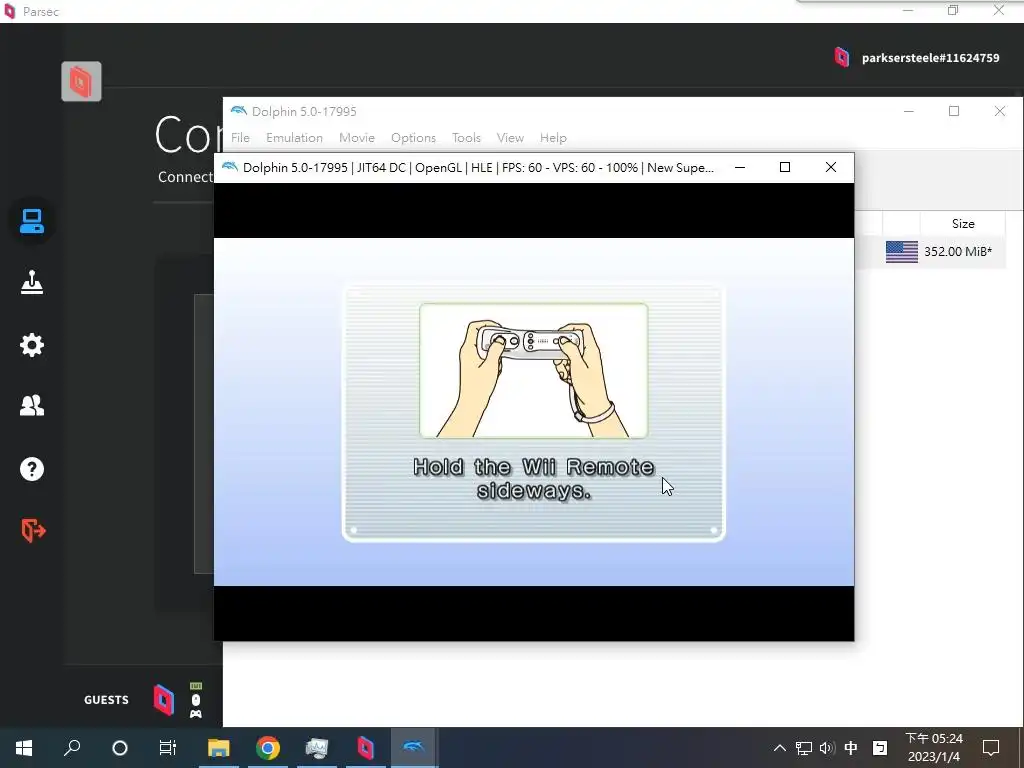Open Dolphin Options menu
The image size is (1024, 768).
point(413,138)
